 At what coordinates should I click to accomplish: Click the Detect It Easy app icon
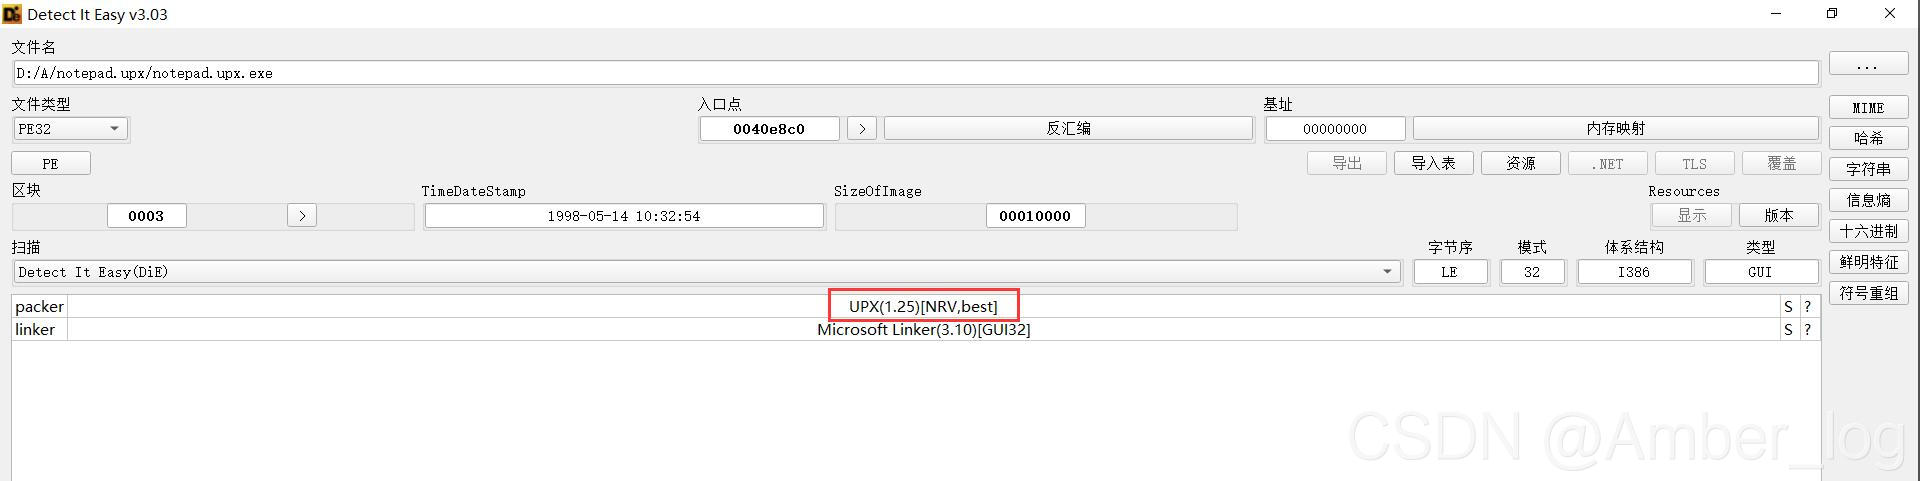pos(12,14)
